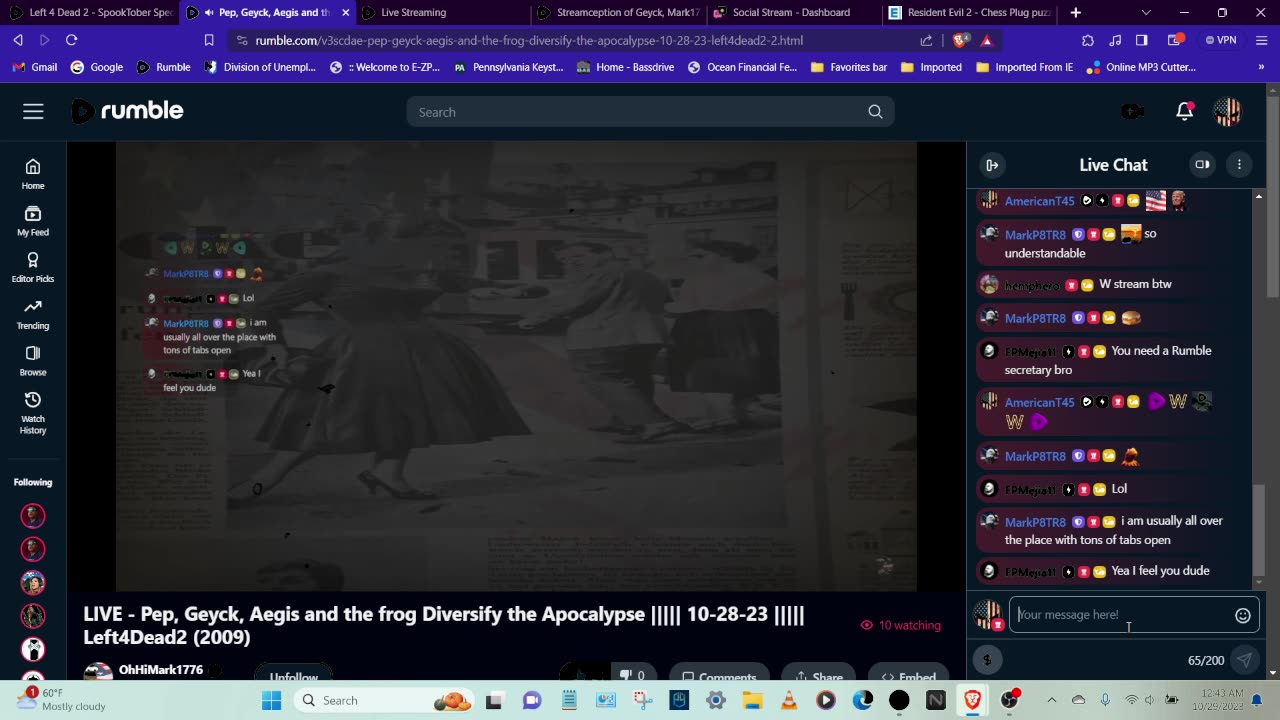Switch to Social Stream Dashboard tab
This screenshot has width=1280, height=720.
click(794, 13)
